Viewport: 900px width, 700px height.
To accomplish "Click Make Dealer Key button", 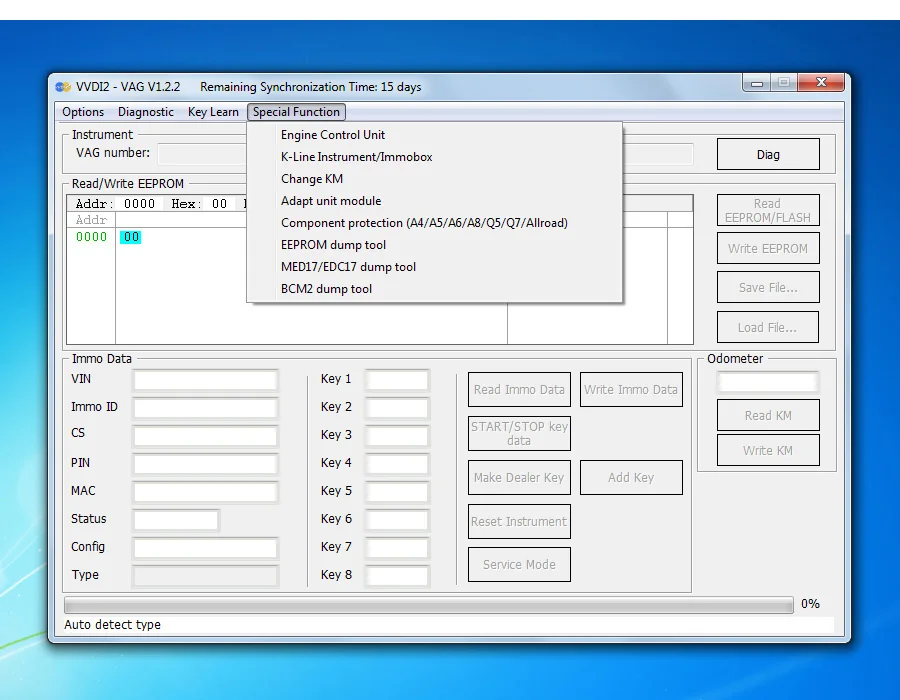I will [x=519, y=477].
